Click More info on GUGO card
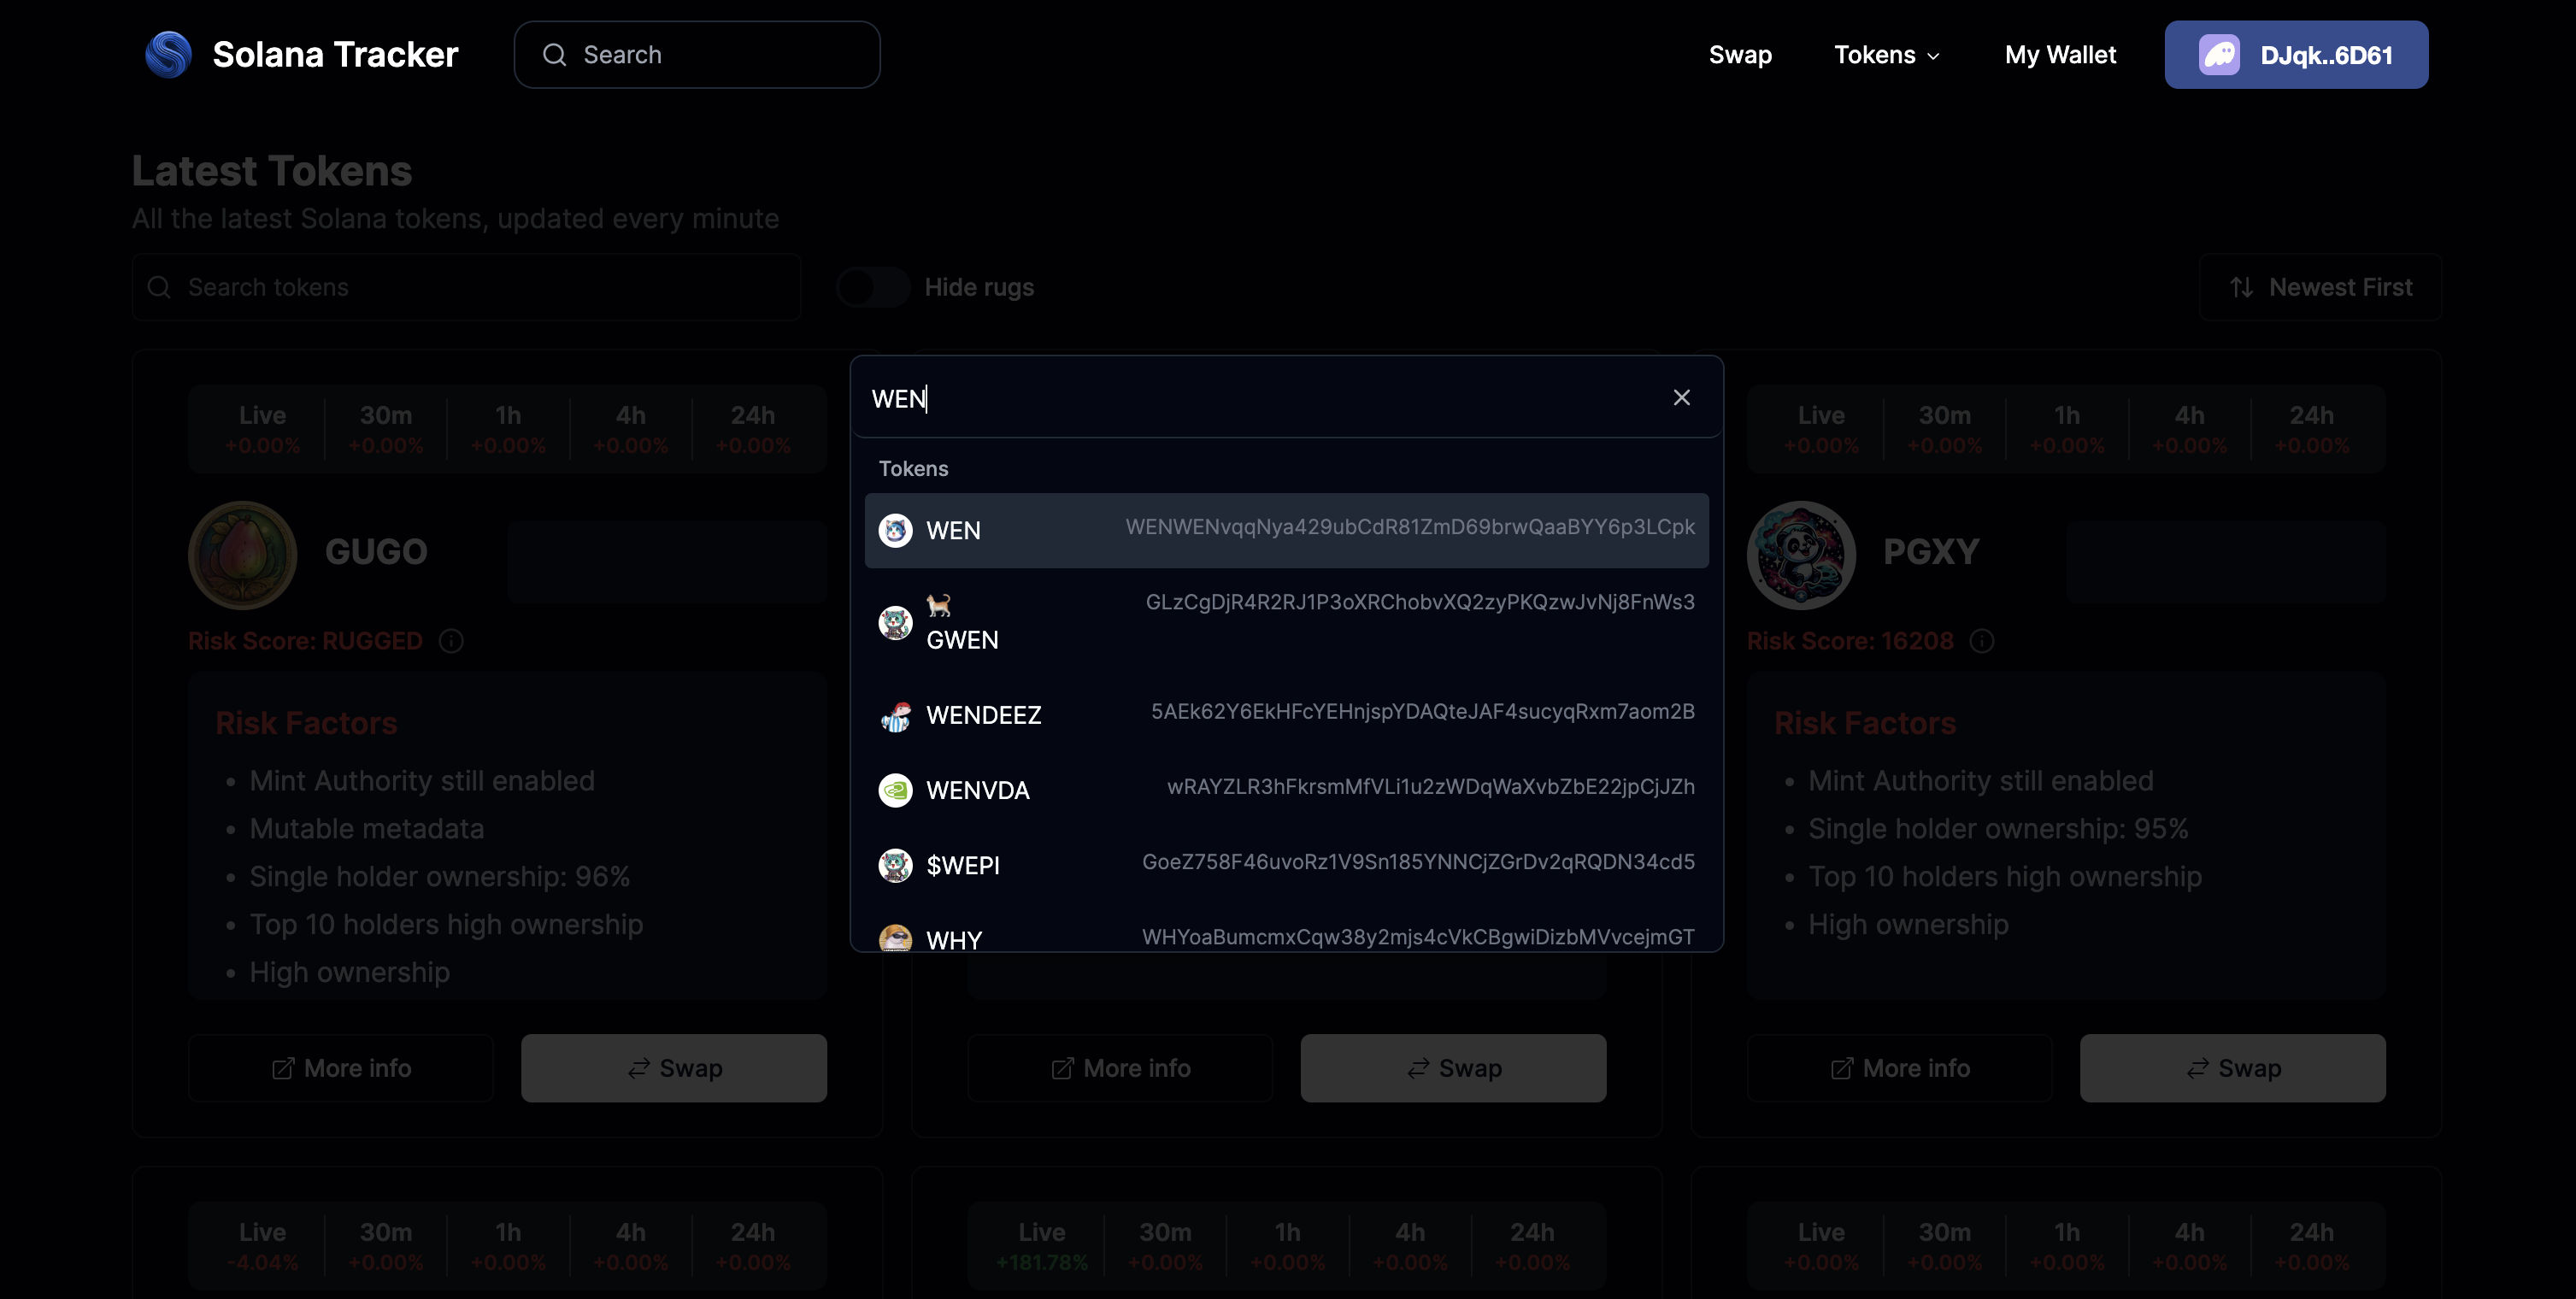Viewport: 2576px width, 1299px height. click(341, 1068)
